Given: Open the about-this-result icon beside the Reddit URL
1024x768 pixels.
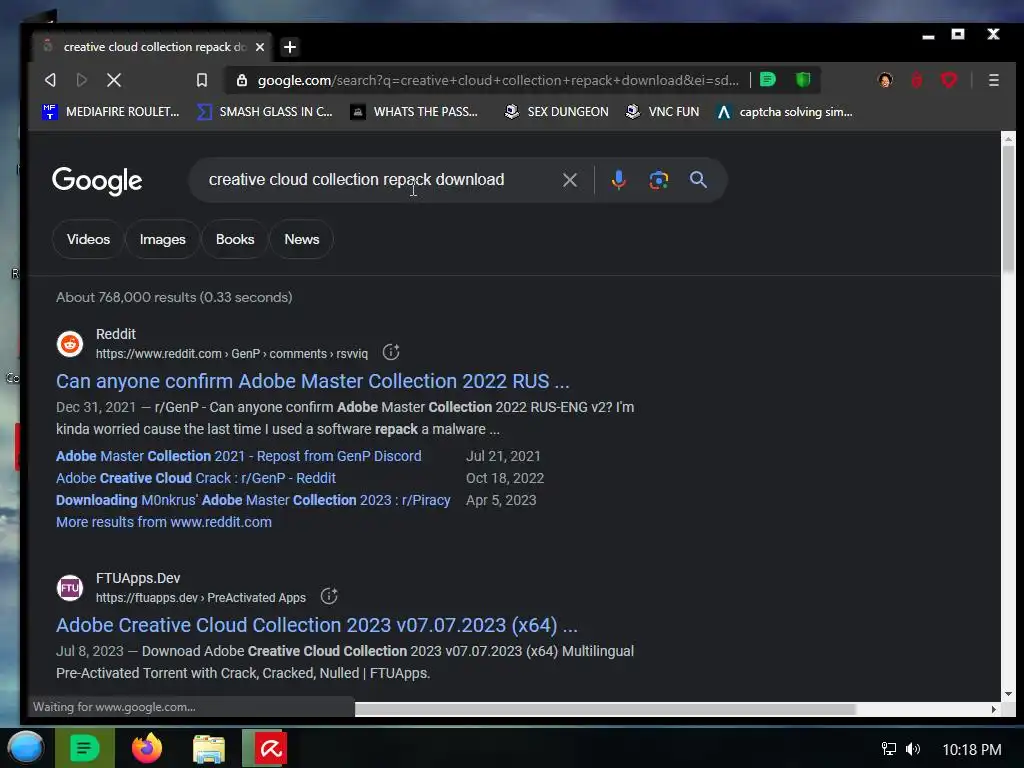Looking at the screenshot, I should coord(391,353).
